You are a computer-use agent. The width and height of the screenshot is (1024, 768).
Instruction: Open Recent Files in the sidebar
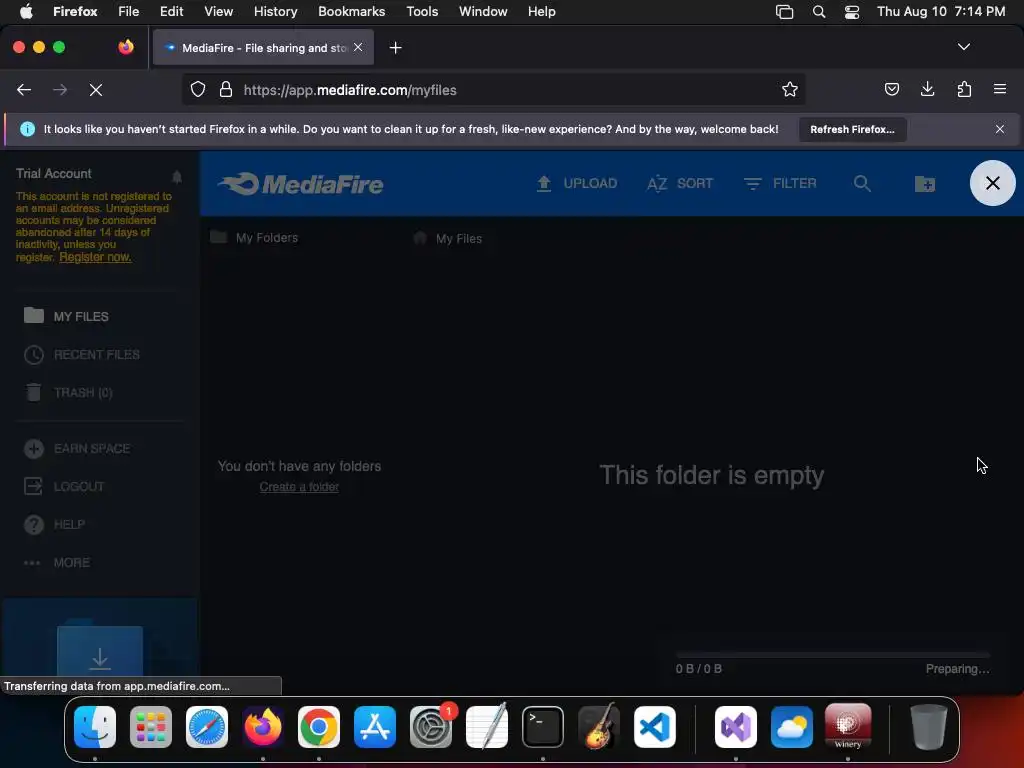pyautogui.click(x=82, y=355)
